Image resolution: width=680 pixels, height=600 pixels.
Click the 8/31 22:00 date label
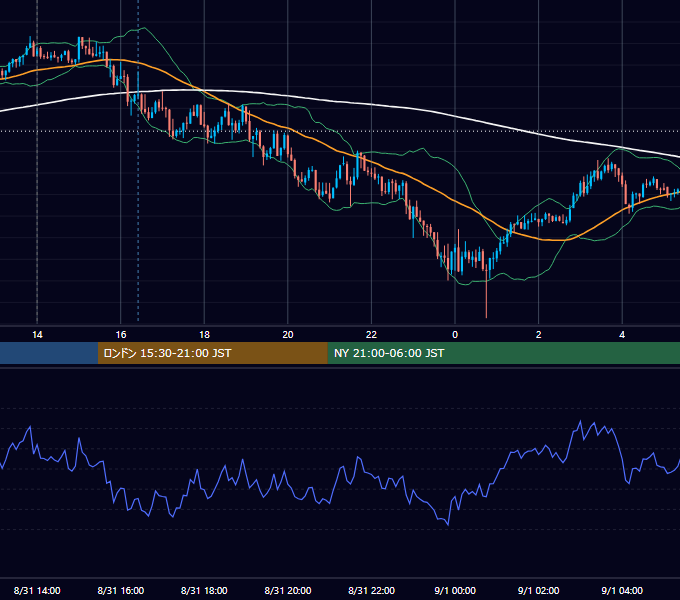(x=372, y=590)
